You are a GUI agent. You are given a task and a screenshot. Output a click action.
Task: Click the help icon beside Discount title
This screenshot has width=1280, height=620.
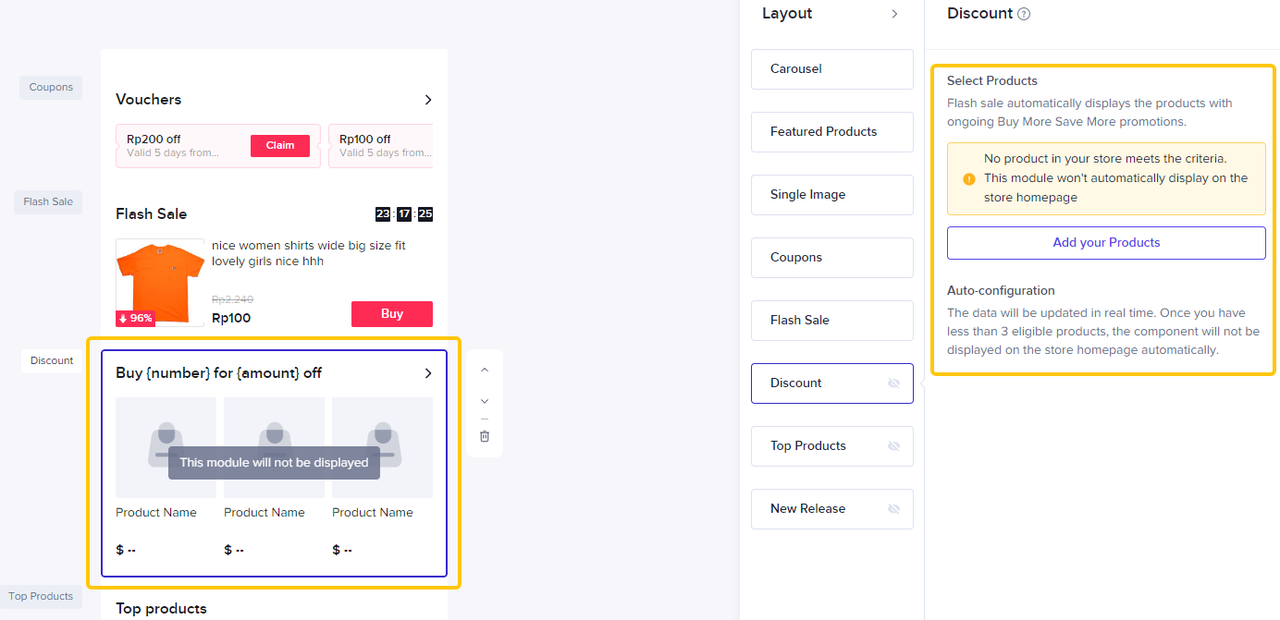pyautogui.click(x=1023, y=14)
